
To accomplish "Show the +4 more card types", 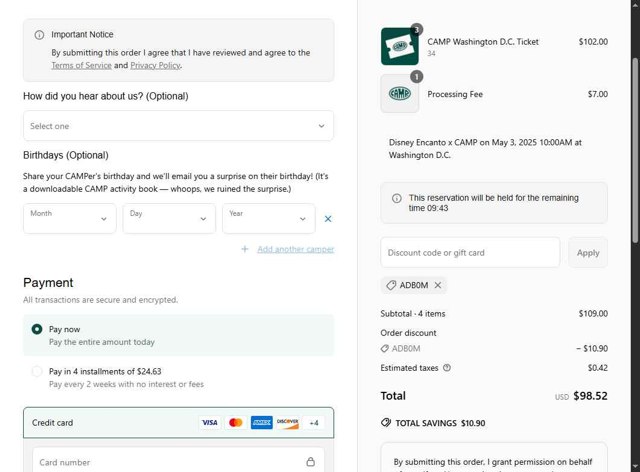I will tap(314, 423).
